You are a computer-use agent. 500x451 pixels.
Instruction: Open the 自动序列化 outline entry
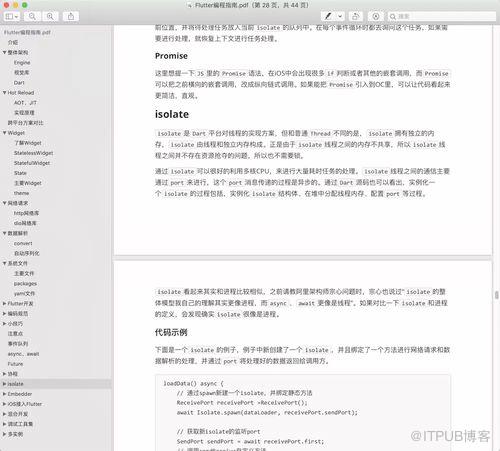[x=27, y=253]
